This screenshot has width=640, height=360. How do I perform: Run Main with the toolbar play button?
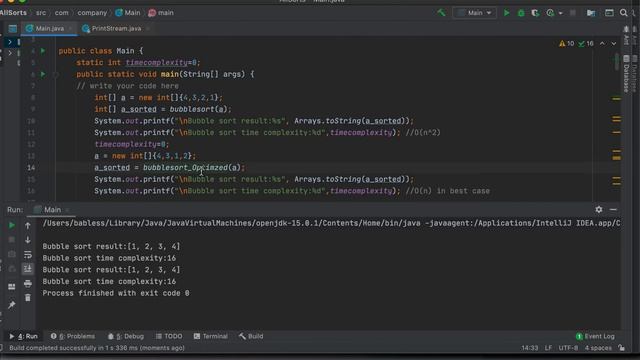point(507,13)
